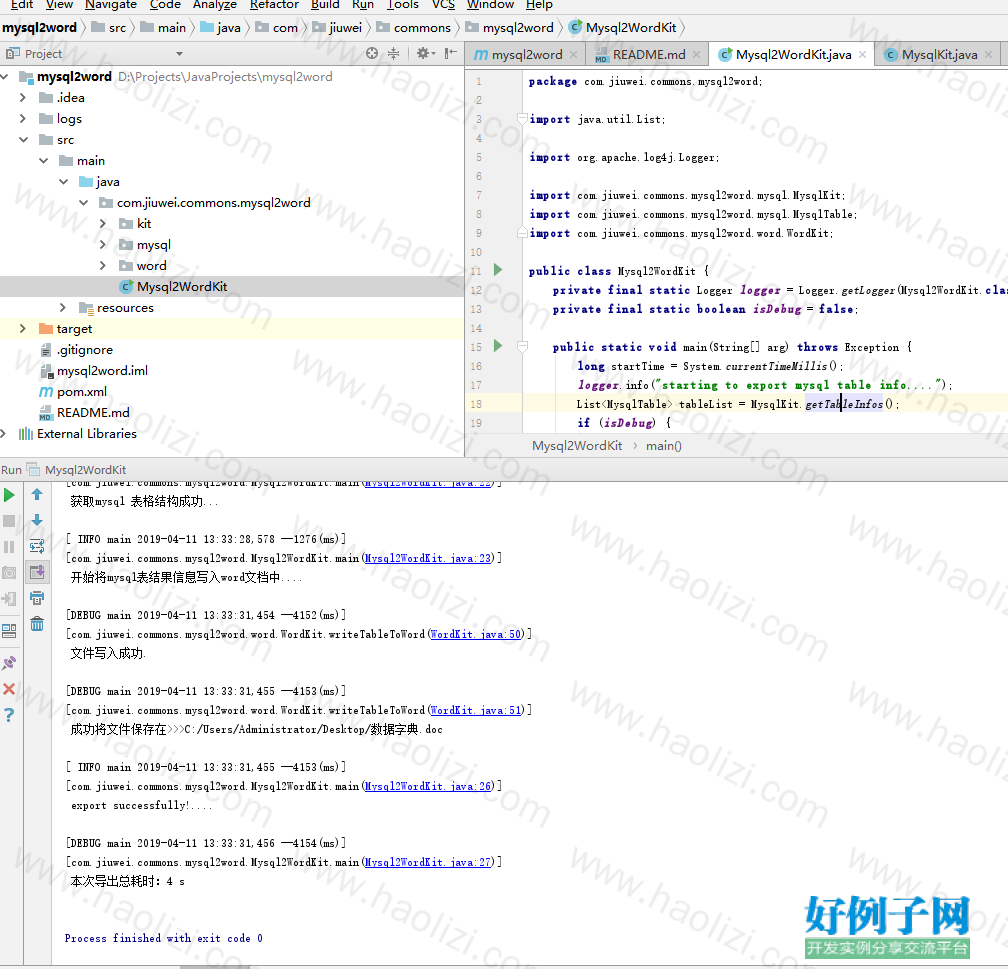Collapse all nodes using the Project panel toolbar icon
1008x969 pixels.
click(x=393, y=53)
